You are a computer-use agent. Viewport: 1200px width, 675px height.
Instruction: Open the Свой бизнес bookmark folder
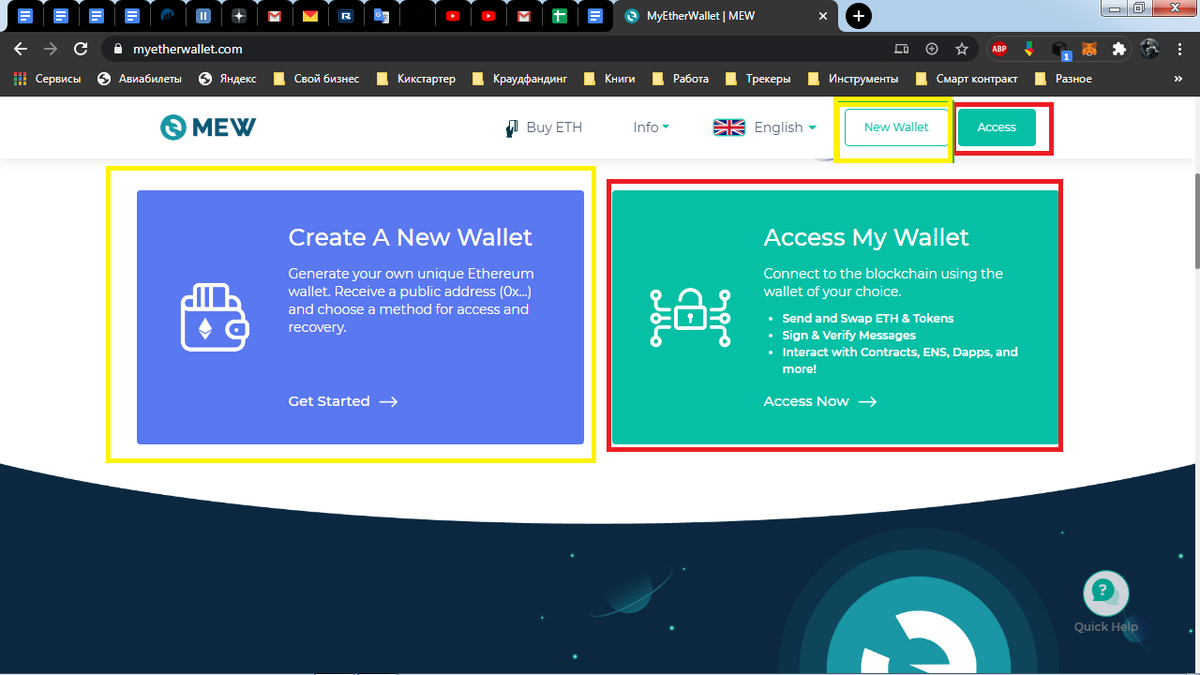pyautogui.click(x=316, y=78)
